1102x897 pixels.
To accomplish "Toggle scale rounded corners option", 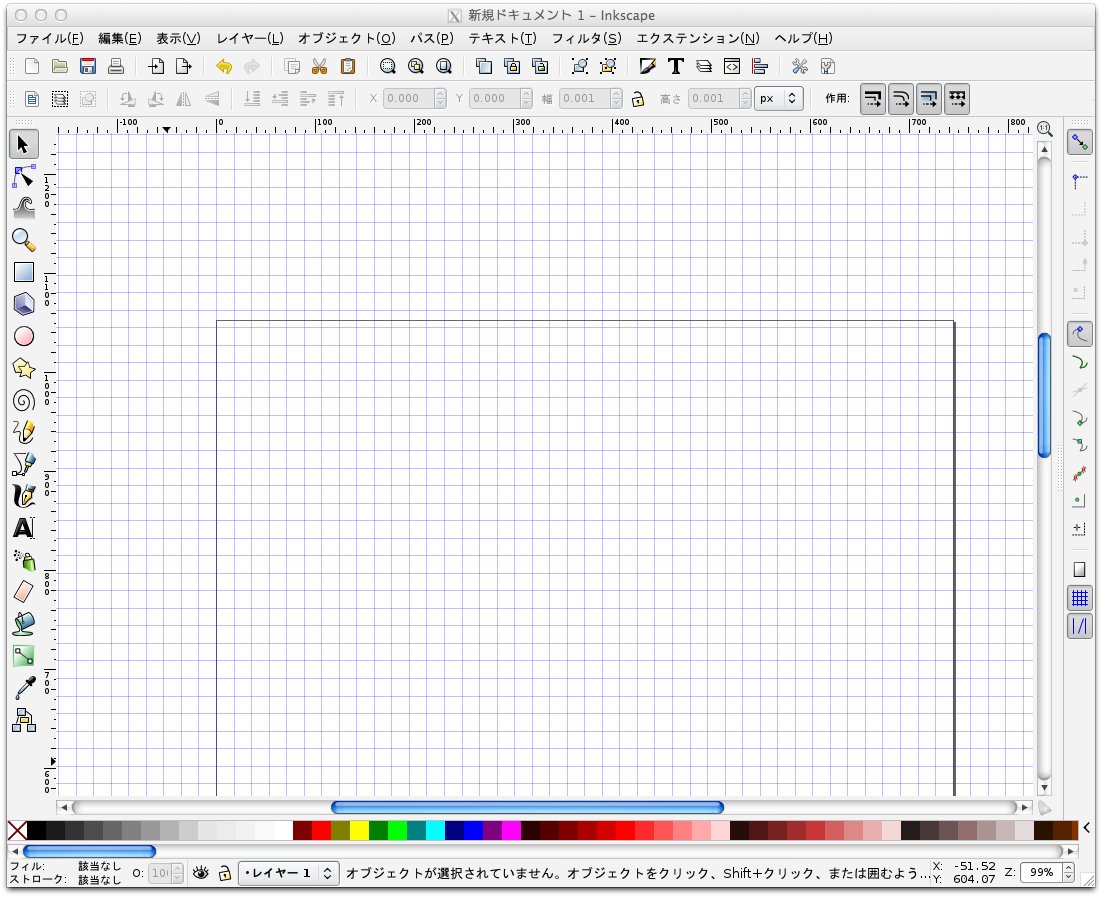I will tap(901, 98).
